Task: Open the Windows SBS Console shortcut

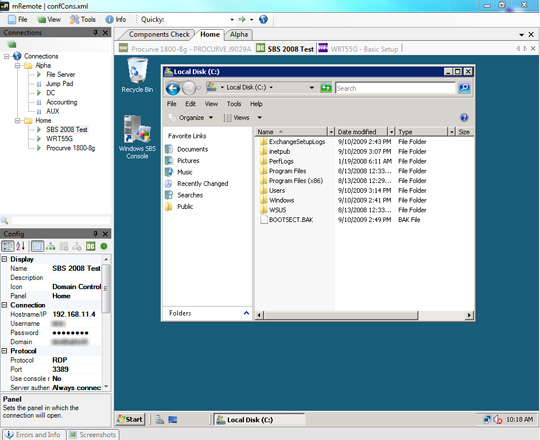Action: [x=137, y=137]
